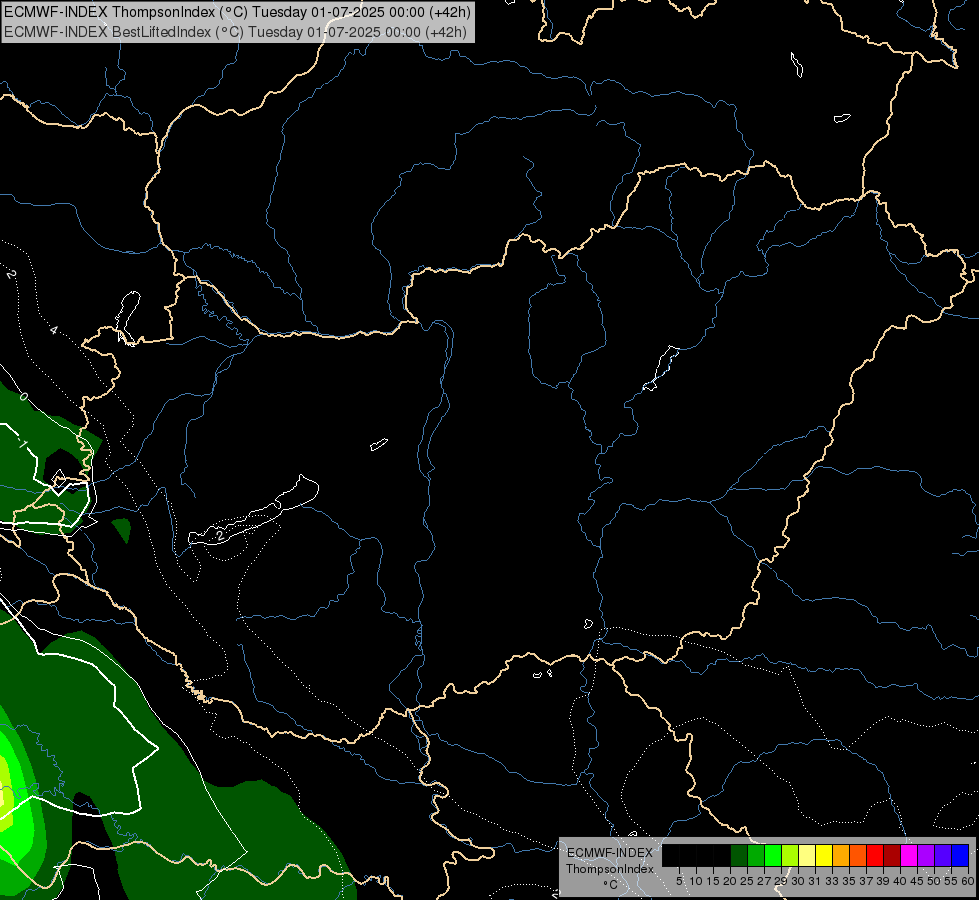
Task: Click the legend tick label 40
Action: tap(900, 881)
